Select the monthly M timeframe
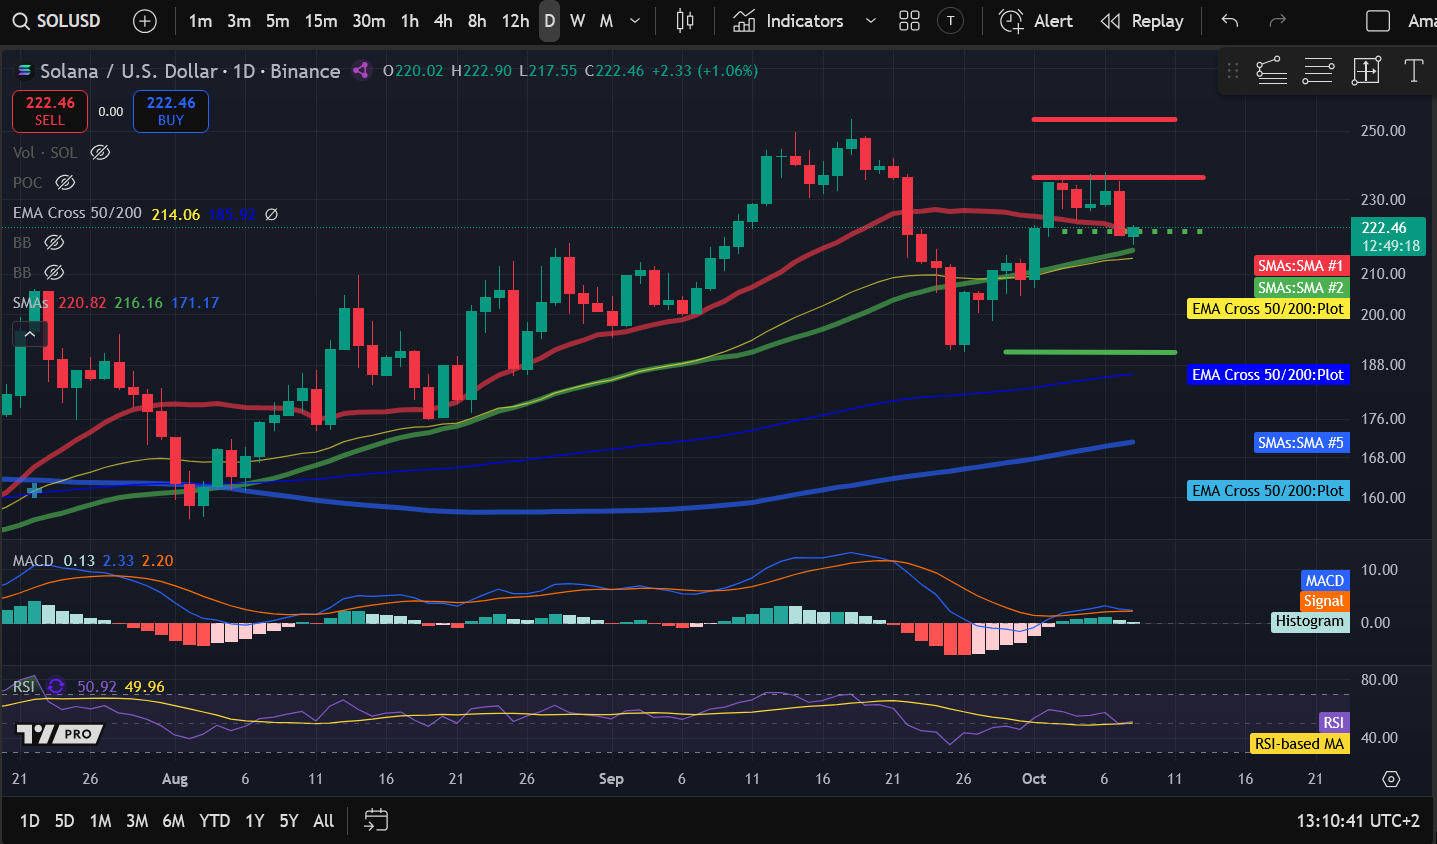This screenshot has width=1437, height=844. pyautogui.click(x=606, y=21)
